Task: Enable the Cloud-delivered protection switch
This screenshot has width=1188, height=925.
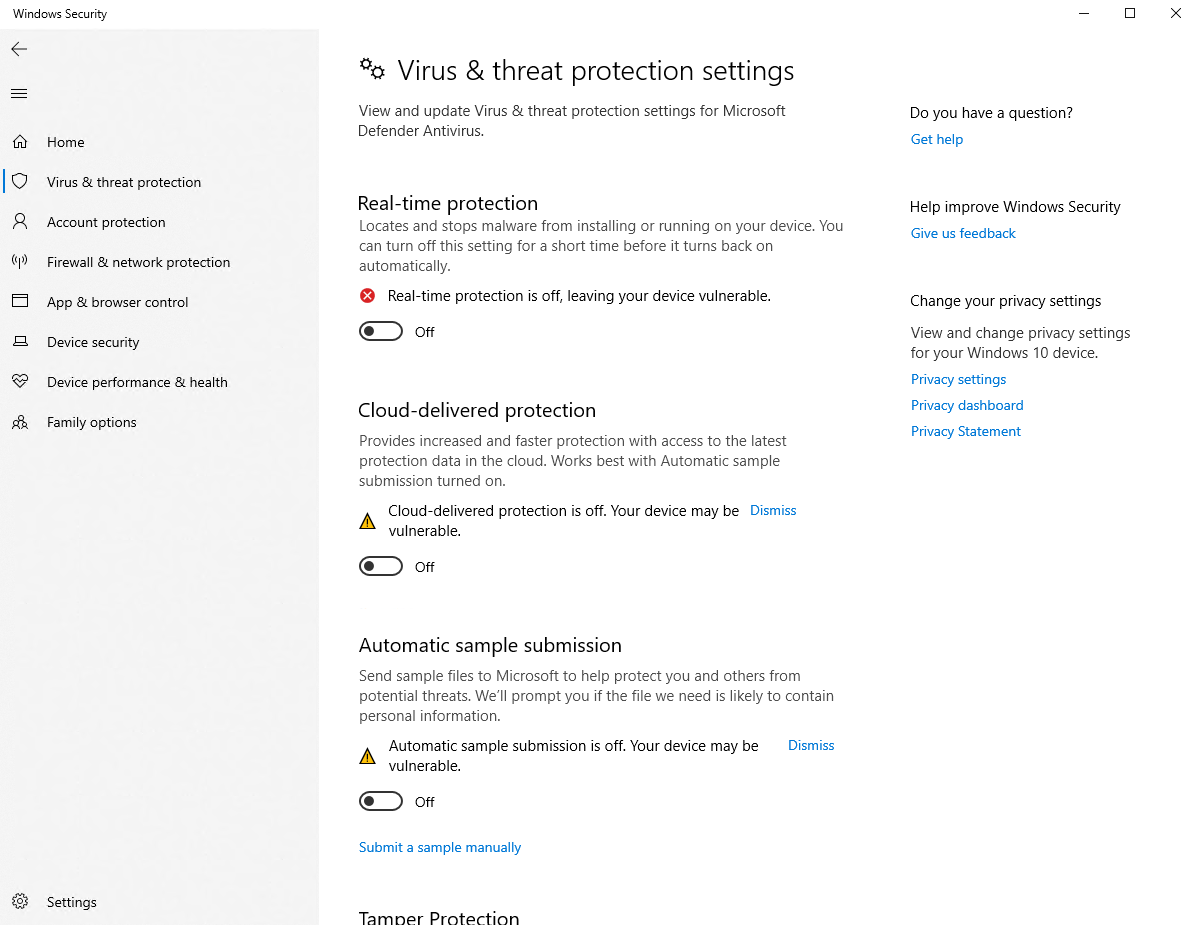Action: pyautogui.click(x=381, y=567)
